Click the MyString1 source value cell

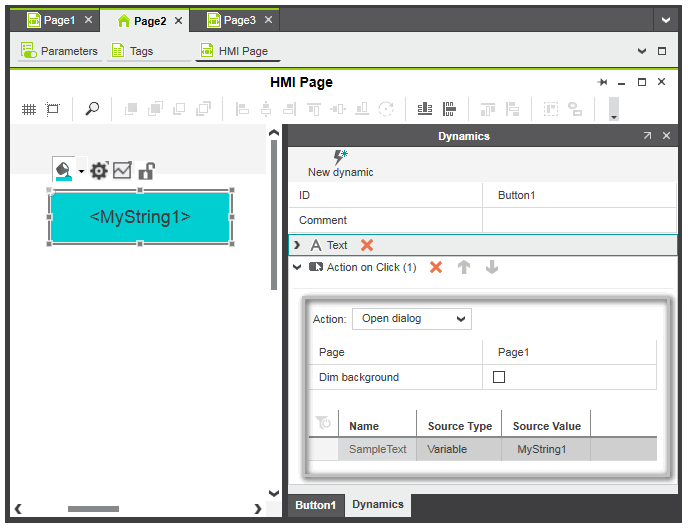point(541,449)
